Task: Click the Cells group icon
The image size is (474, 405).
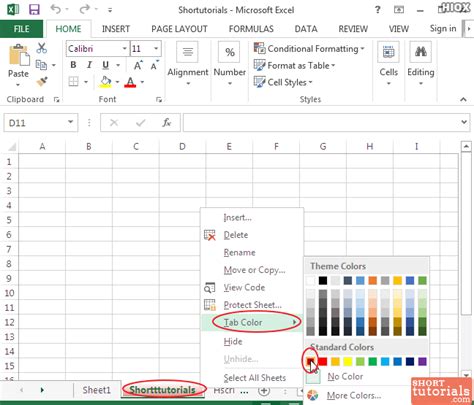Action: pos(388,52)
